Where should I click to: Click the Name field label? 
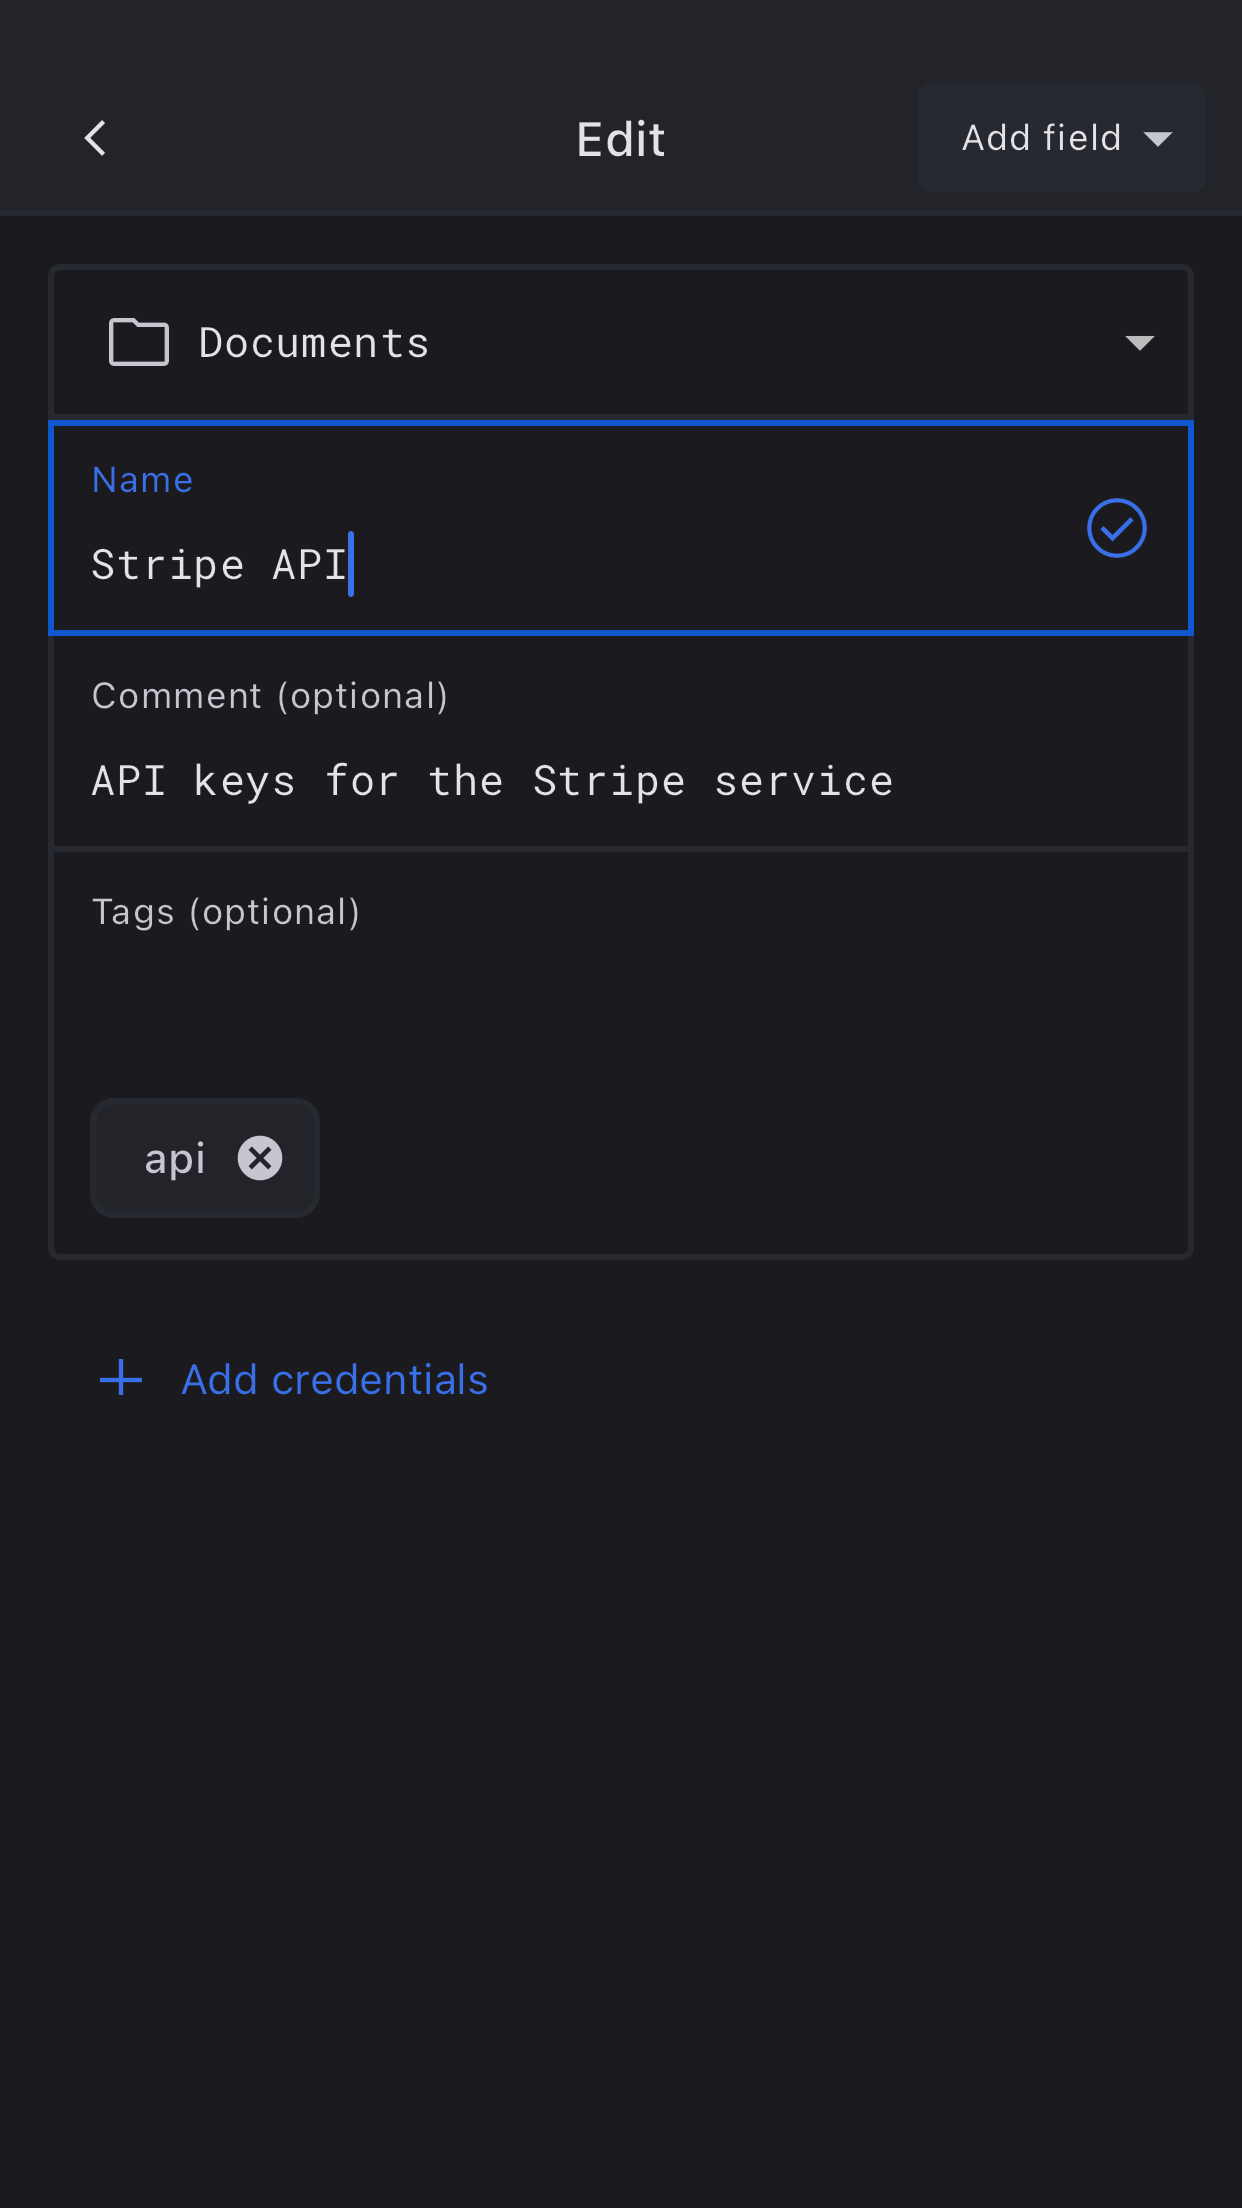[x=142, y=480]
